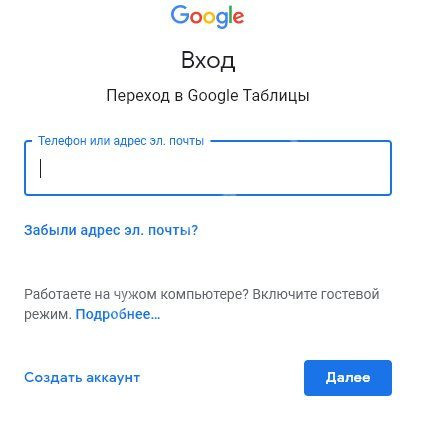422x442 pixels.
Task: Click the "Работаете на чужом компьютере?" text
Action: point(136,294)
